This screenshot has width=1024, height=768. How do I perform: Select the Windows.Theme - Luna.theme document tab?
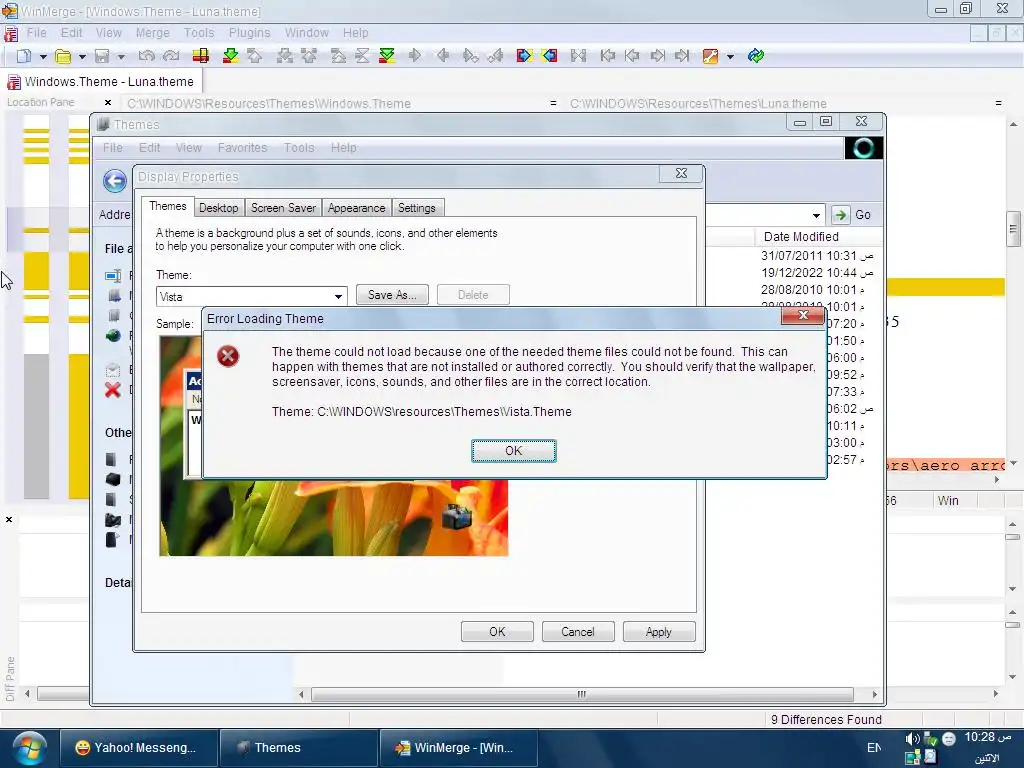coord(101,82)
